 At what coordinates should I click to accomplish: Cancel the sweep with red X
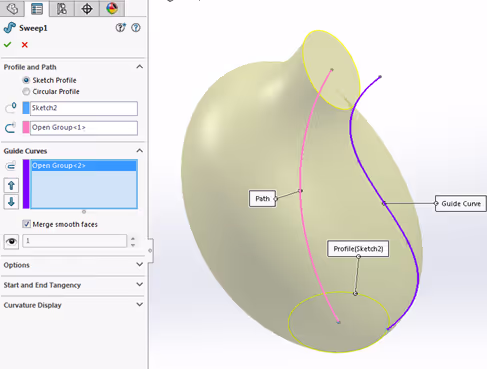click(25, 45)
